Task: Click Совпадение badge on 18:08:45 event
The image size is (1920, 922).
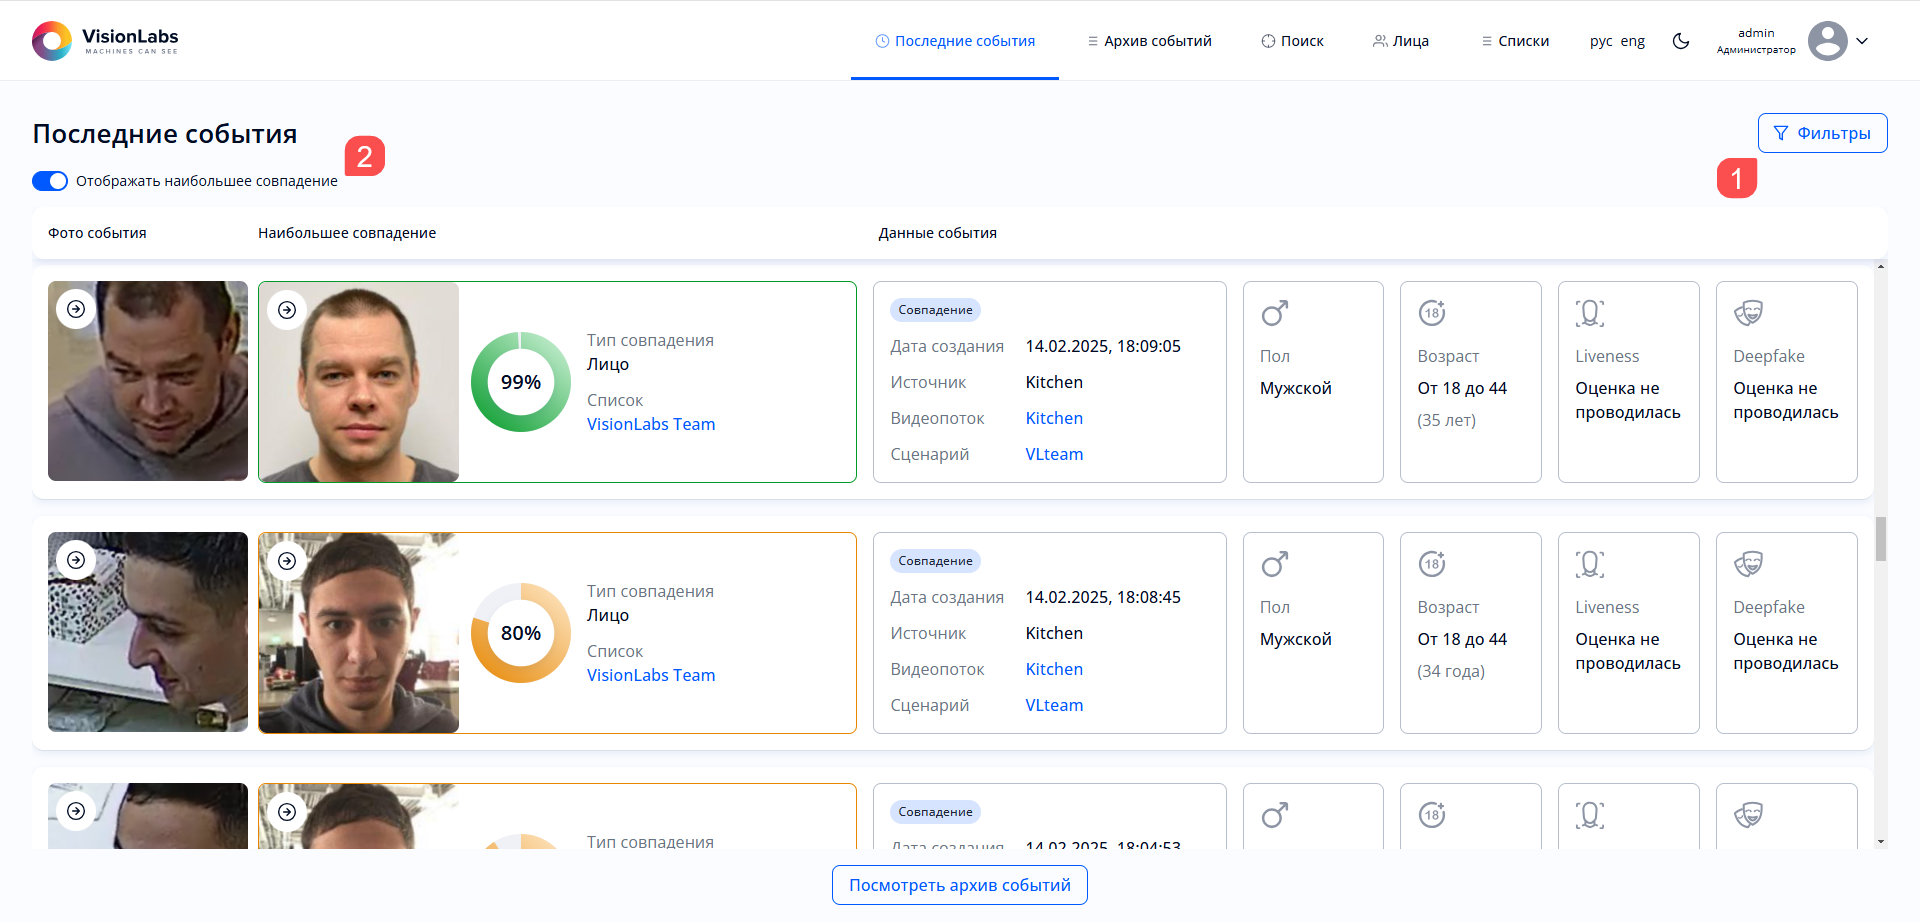Action: (x=935, y=561)
